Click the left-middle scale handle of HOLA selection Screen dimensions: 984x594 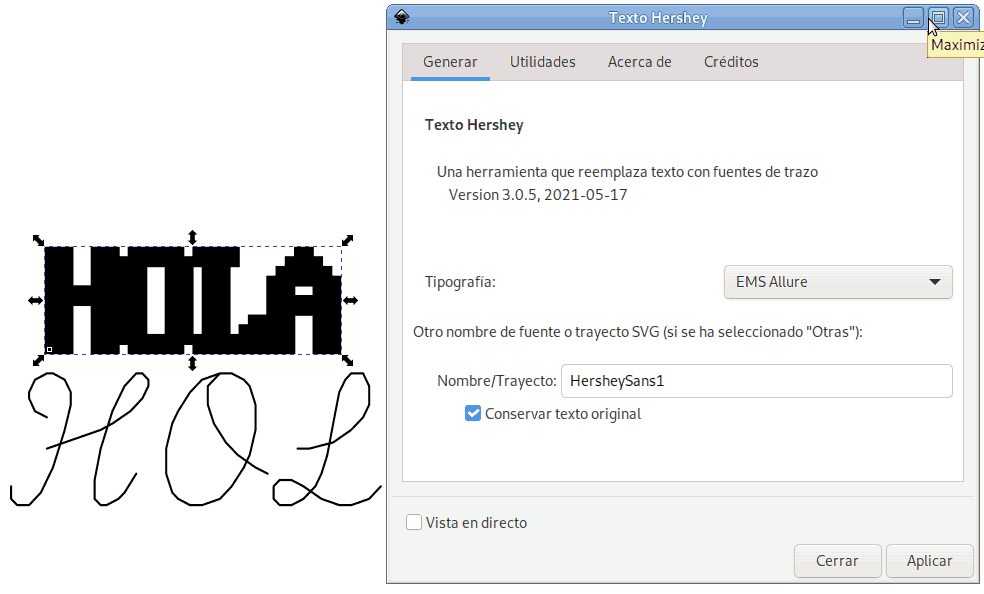35,300
